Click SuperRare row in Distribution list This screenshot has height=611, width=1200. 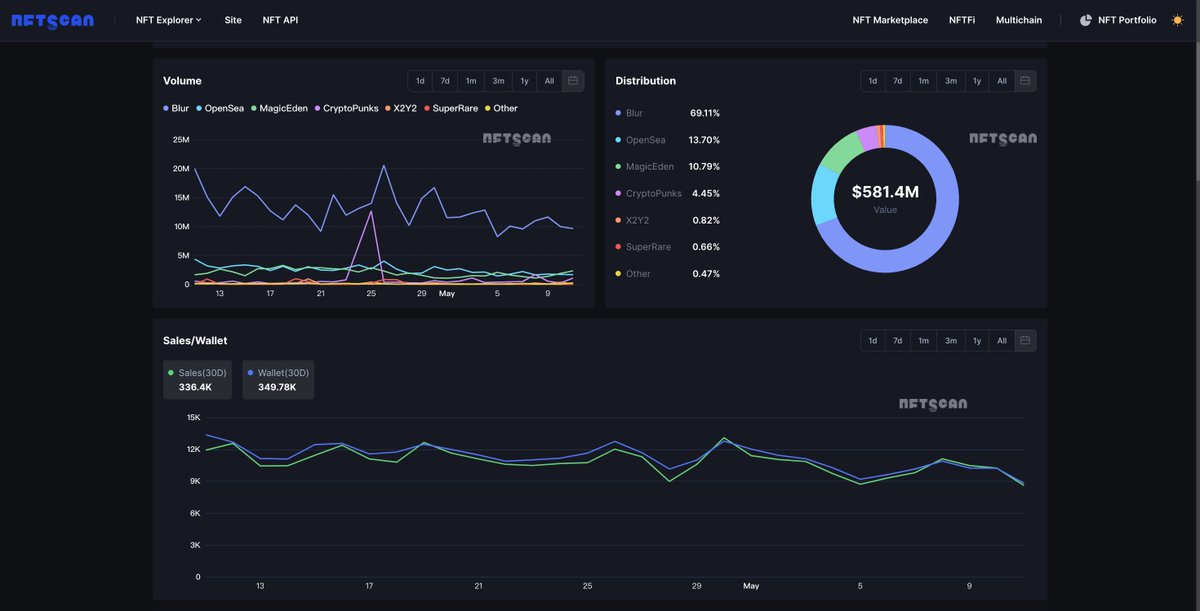(668, 246)
